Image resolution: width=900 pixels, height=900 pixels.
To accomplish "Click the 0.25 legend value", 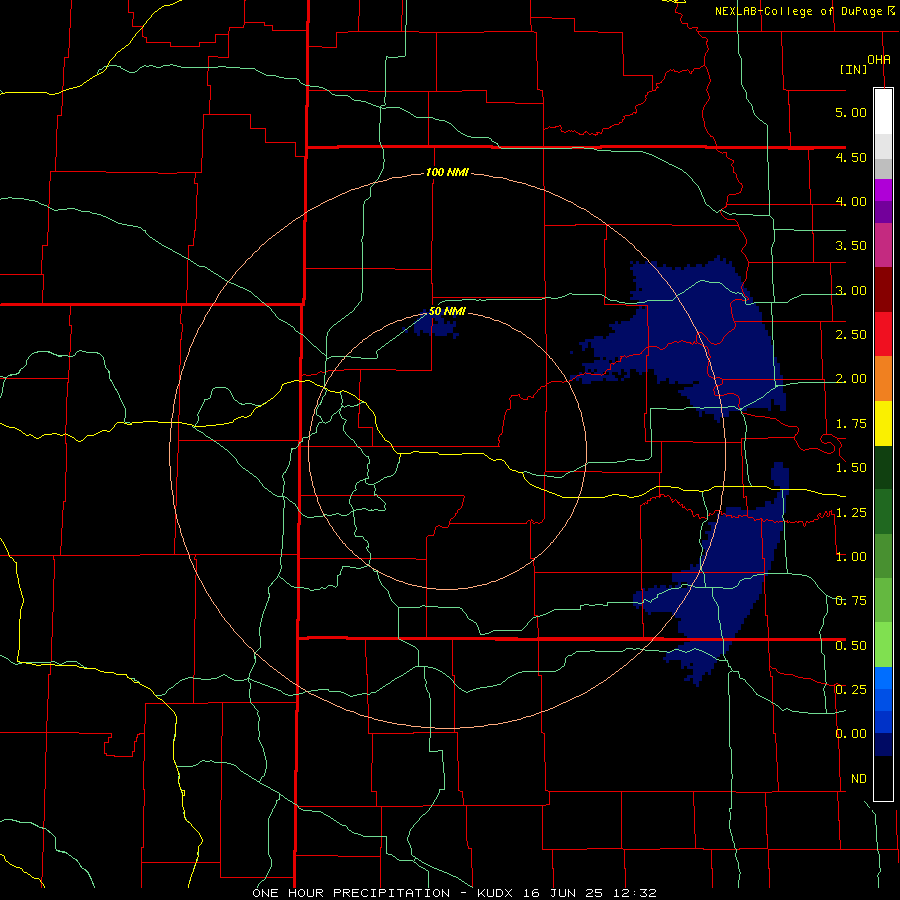I will coord(851,690).
